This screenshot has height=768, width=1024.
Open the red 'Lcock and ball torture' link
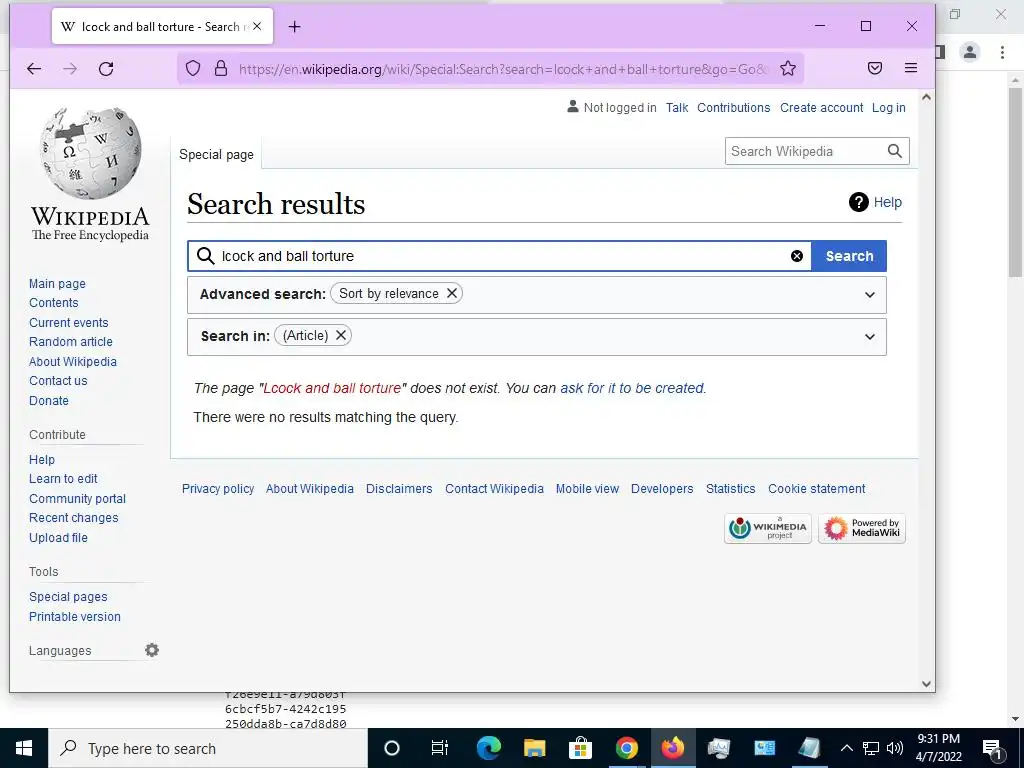click(x=332, y=388)
